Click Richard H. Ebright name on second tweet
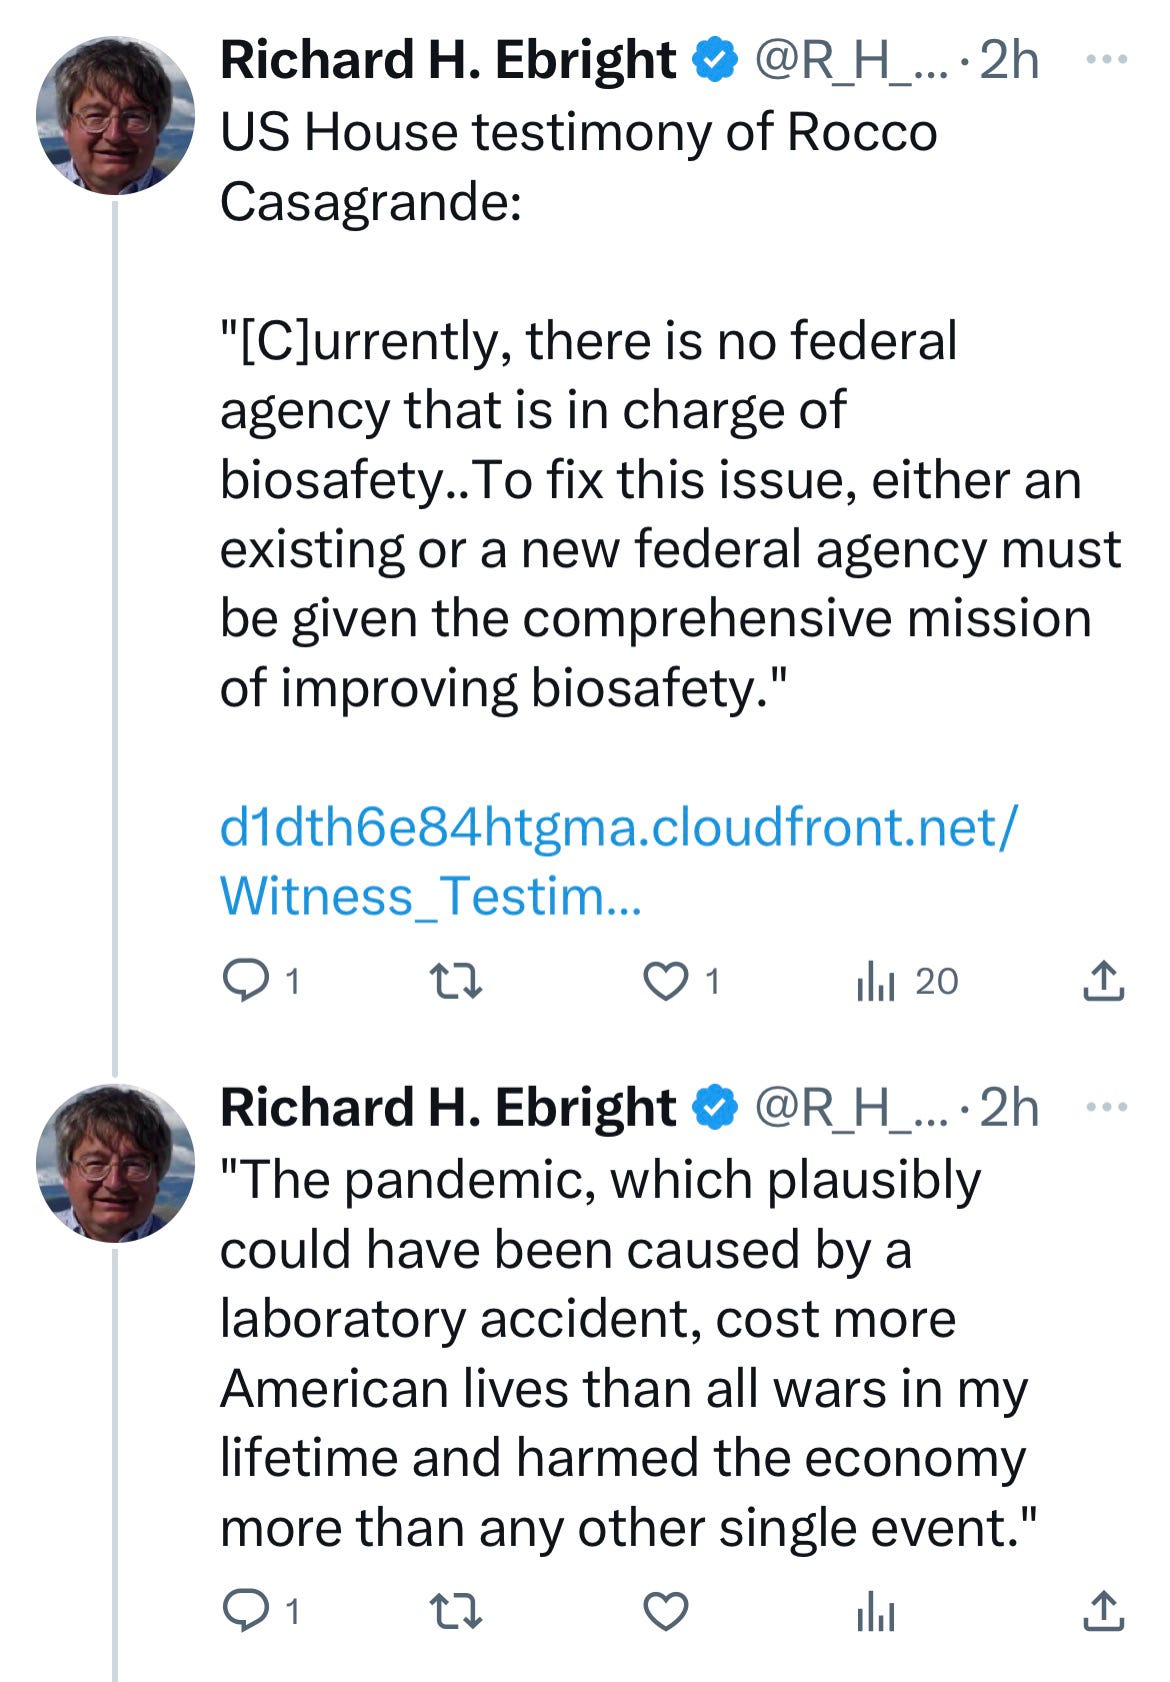Image resolution: width=1170 pixels, height=1682 pixels. tap(447, 1107)
